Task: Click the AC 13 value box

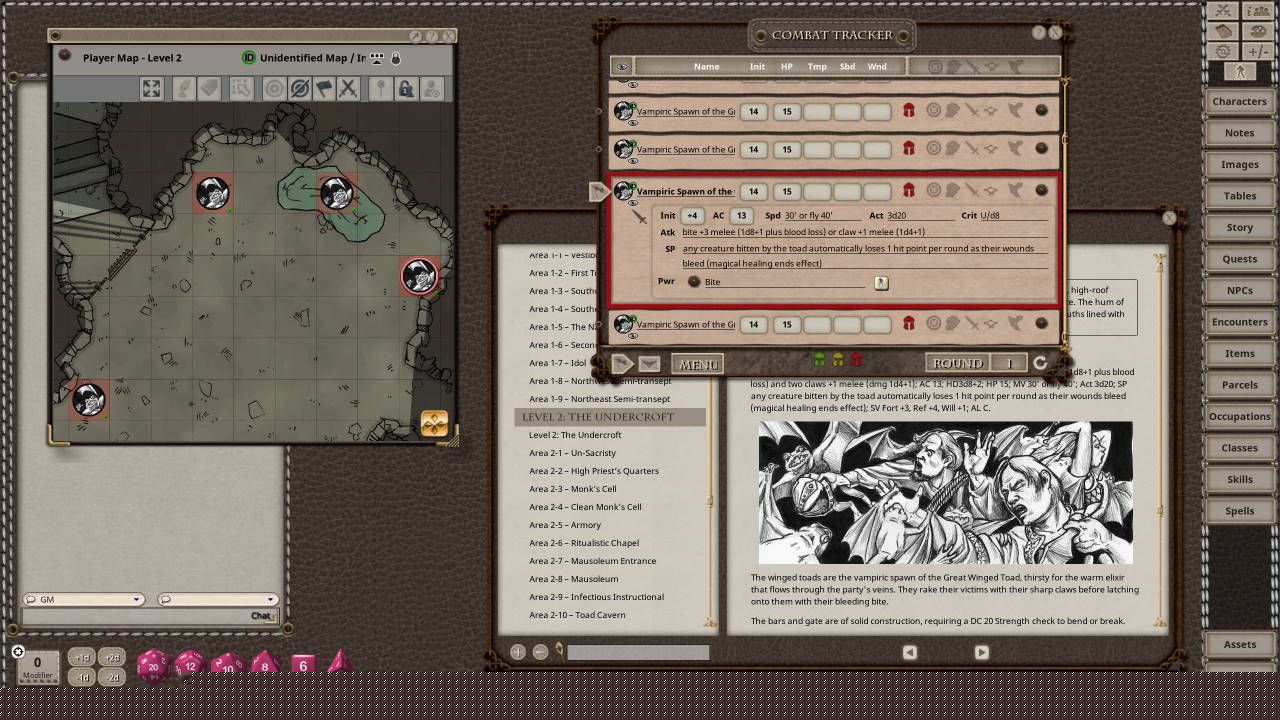Action: click(741, 216)
